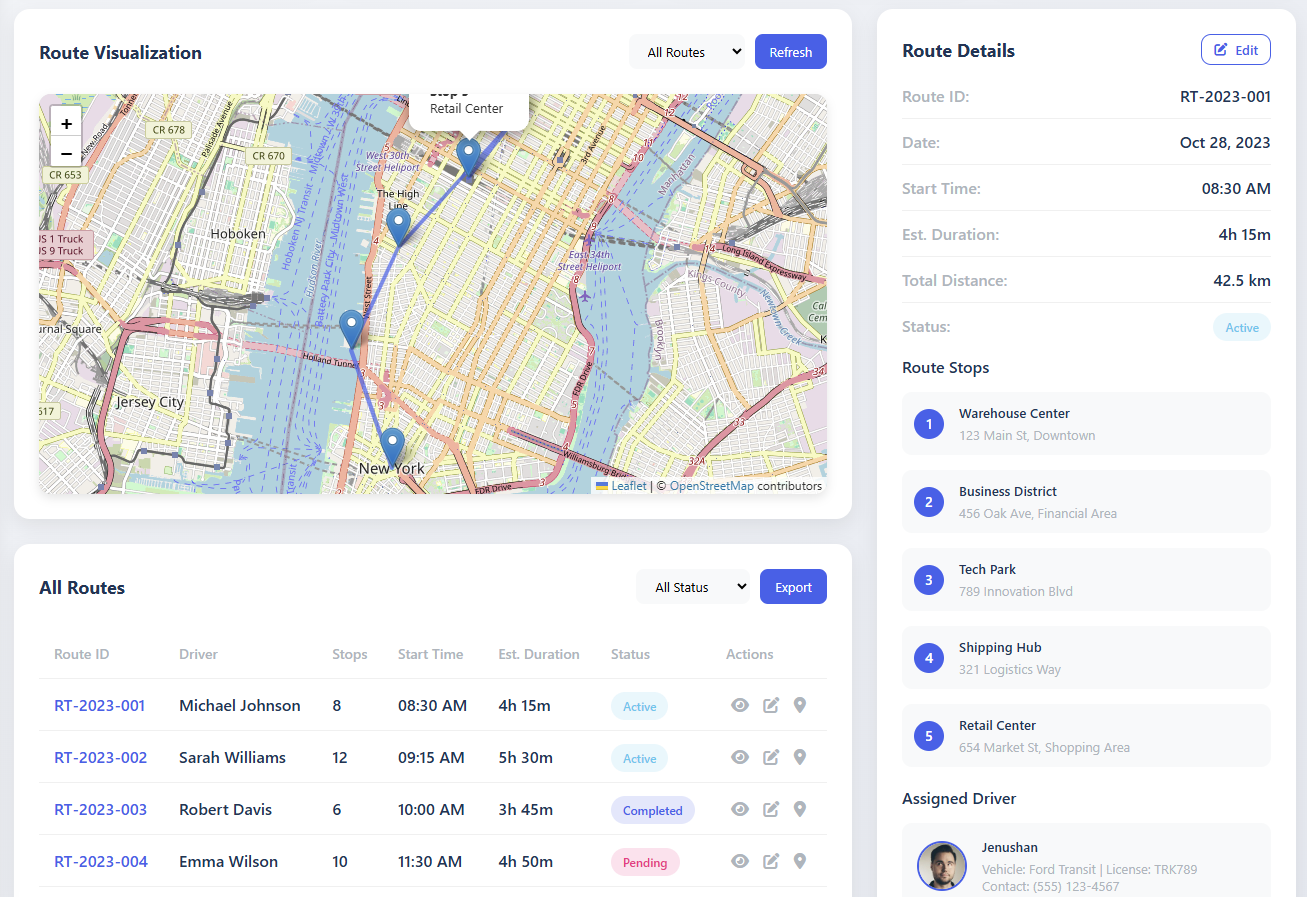Image resolution: width=1307 pixels, height=897 pixels.
Task: Edit Robert Davis' route via pencil icon
Action: click(x=771, y=809)
